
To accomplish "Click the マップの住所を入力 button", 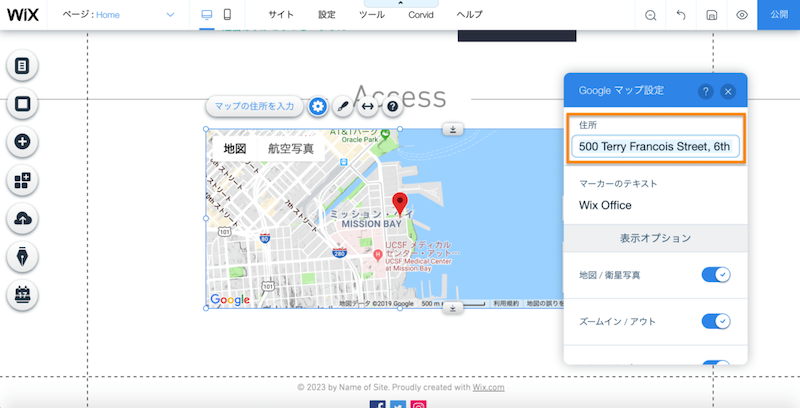I will [255, 107].
